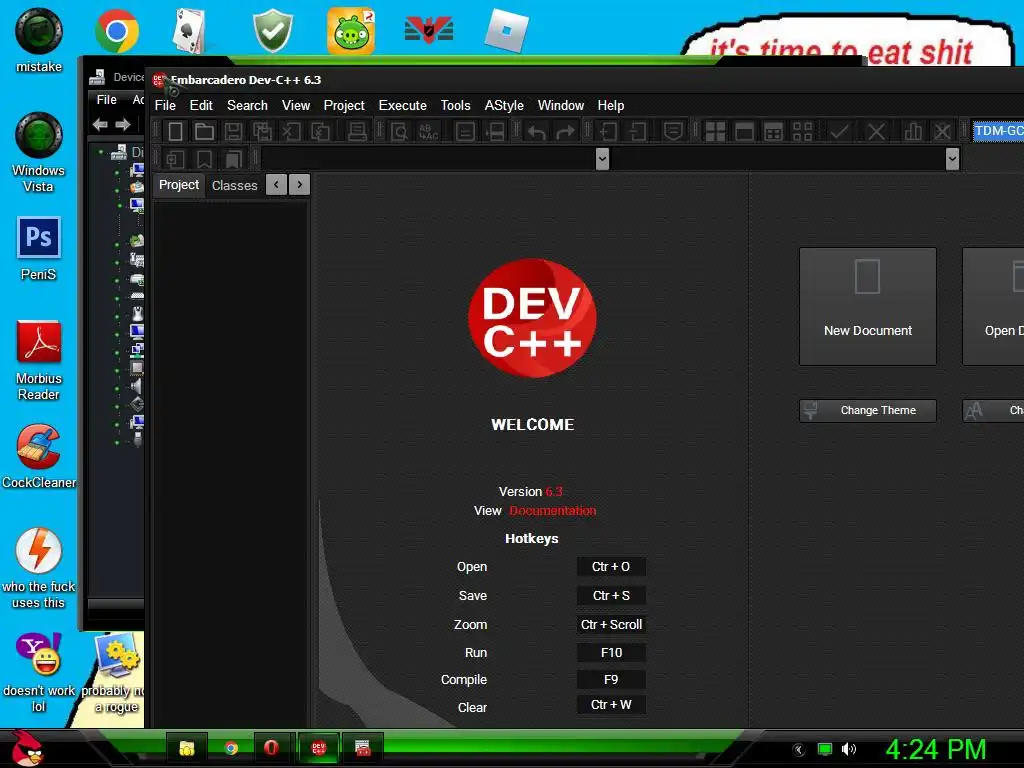Click the Close All files toolbar icon
Screen dimensions: 1024x768
(321, 131)
